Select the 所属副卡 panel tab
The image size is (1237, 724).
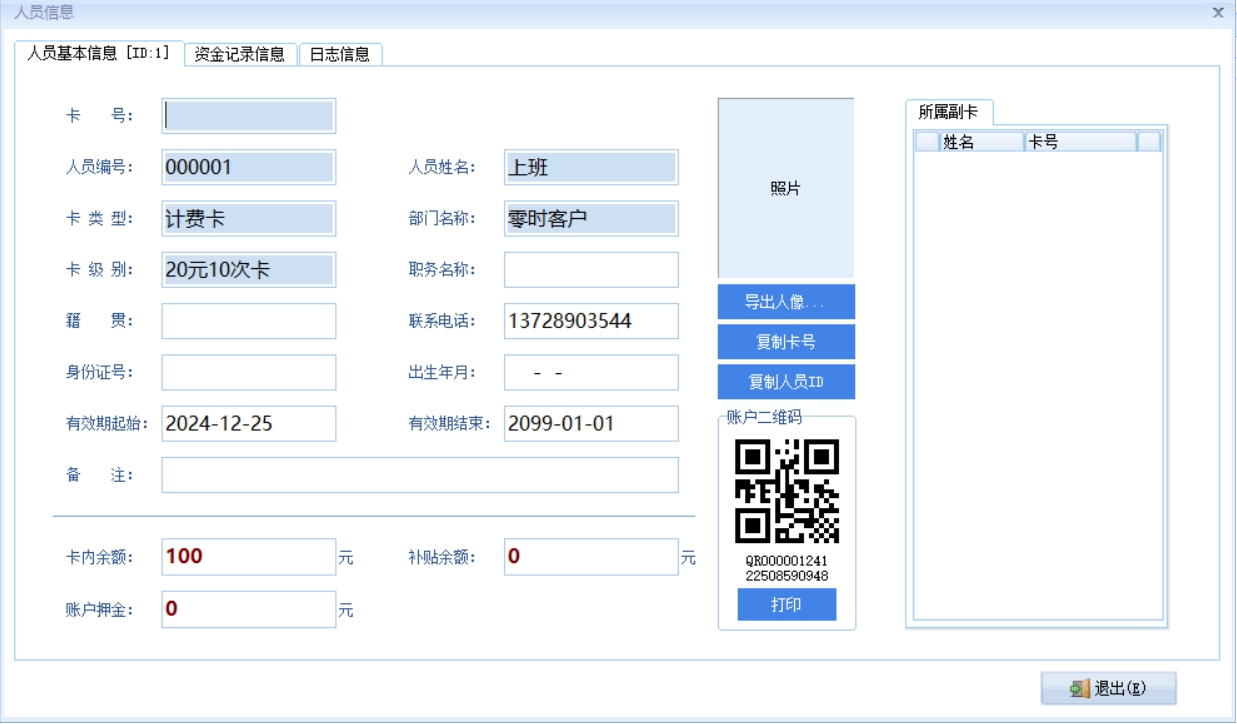pyautogui.click(x=948, y=112)
